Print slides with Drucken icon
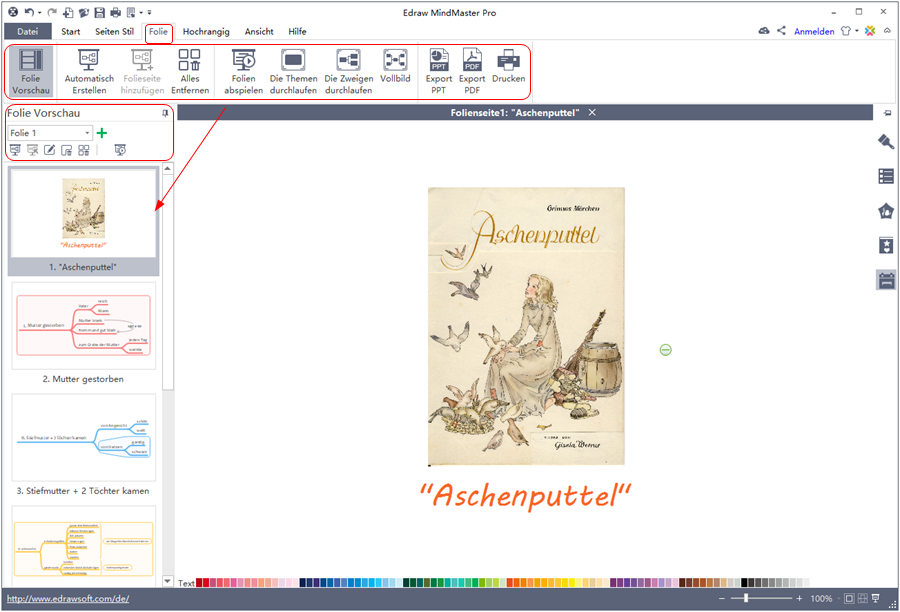 [x=508, y=60]
